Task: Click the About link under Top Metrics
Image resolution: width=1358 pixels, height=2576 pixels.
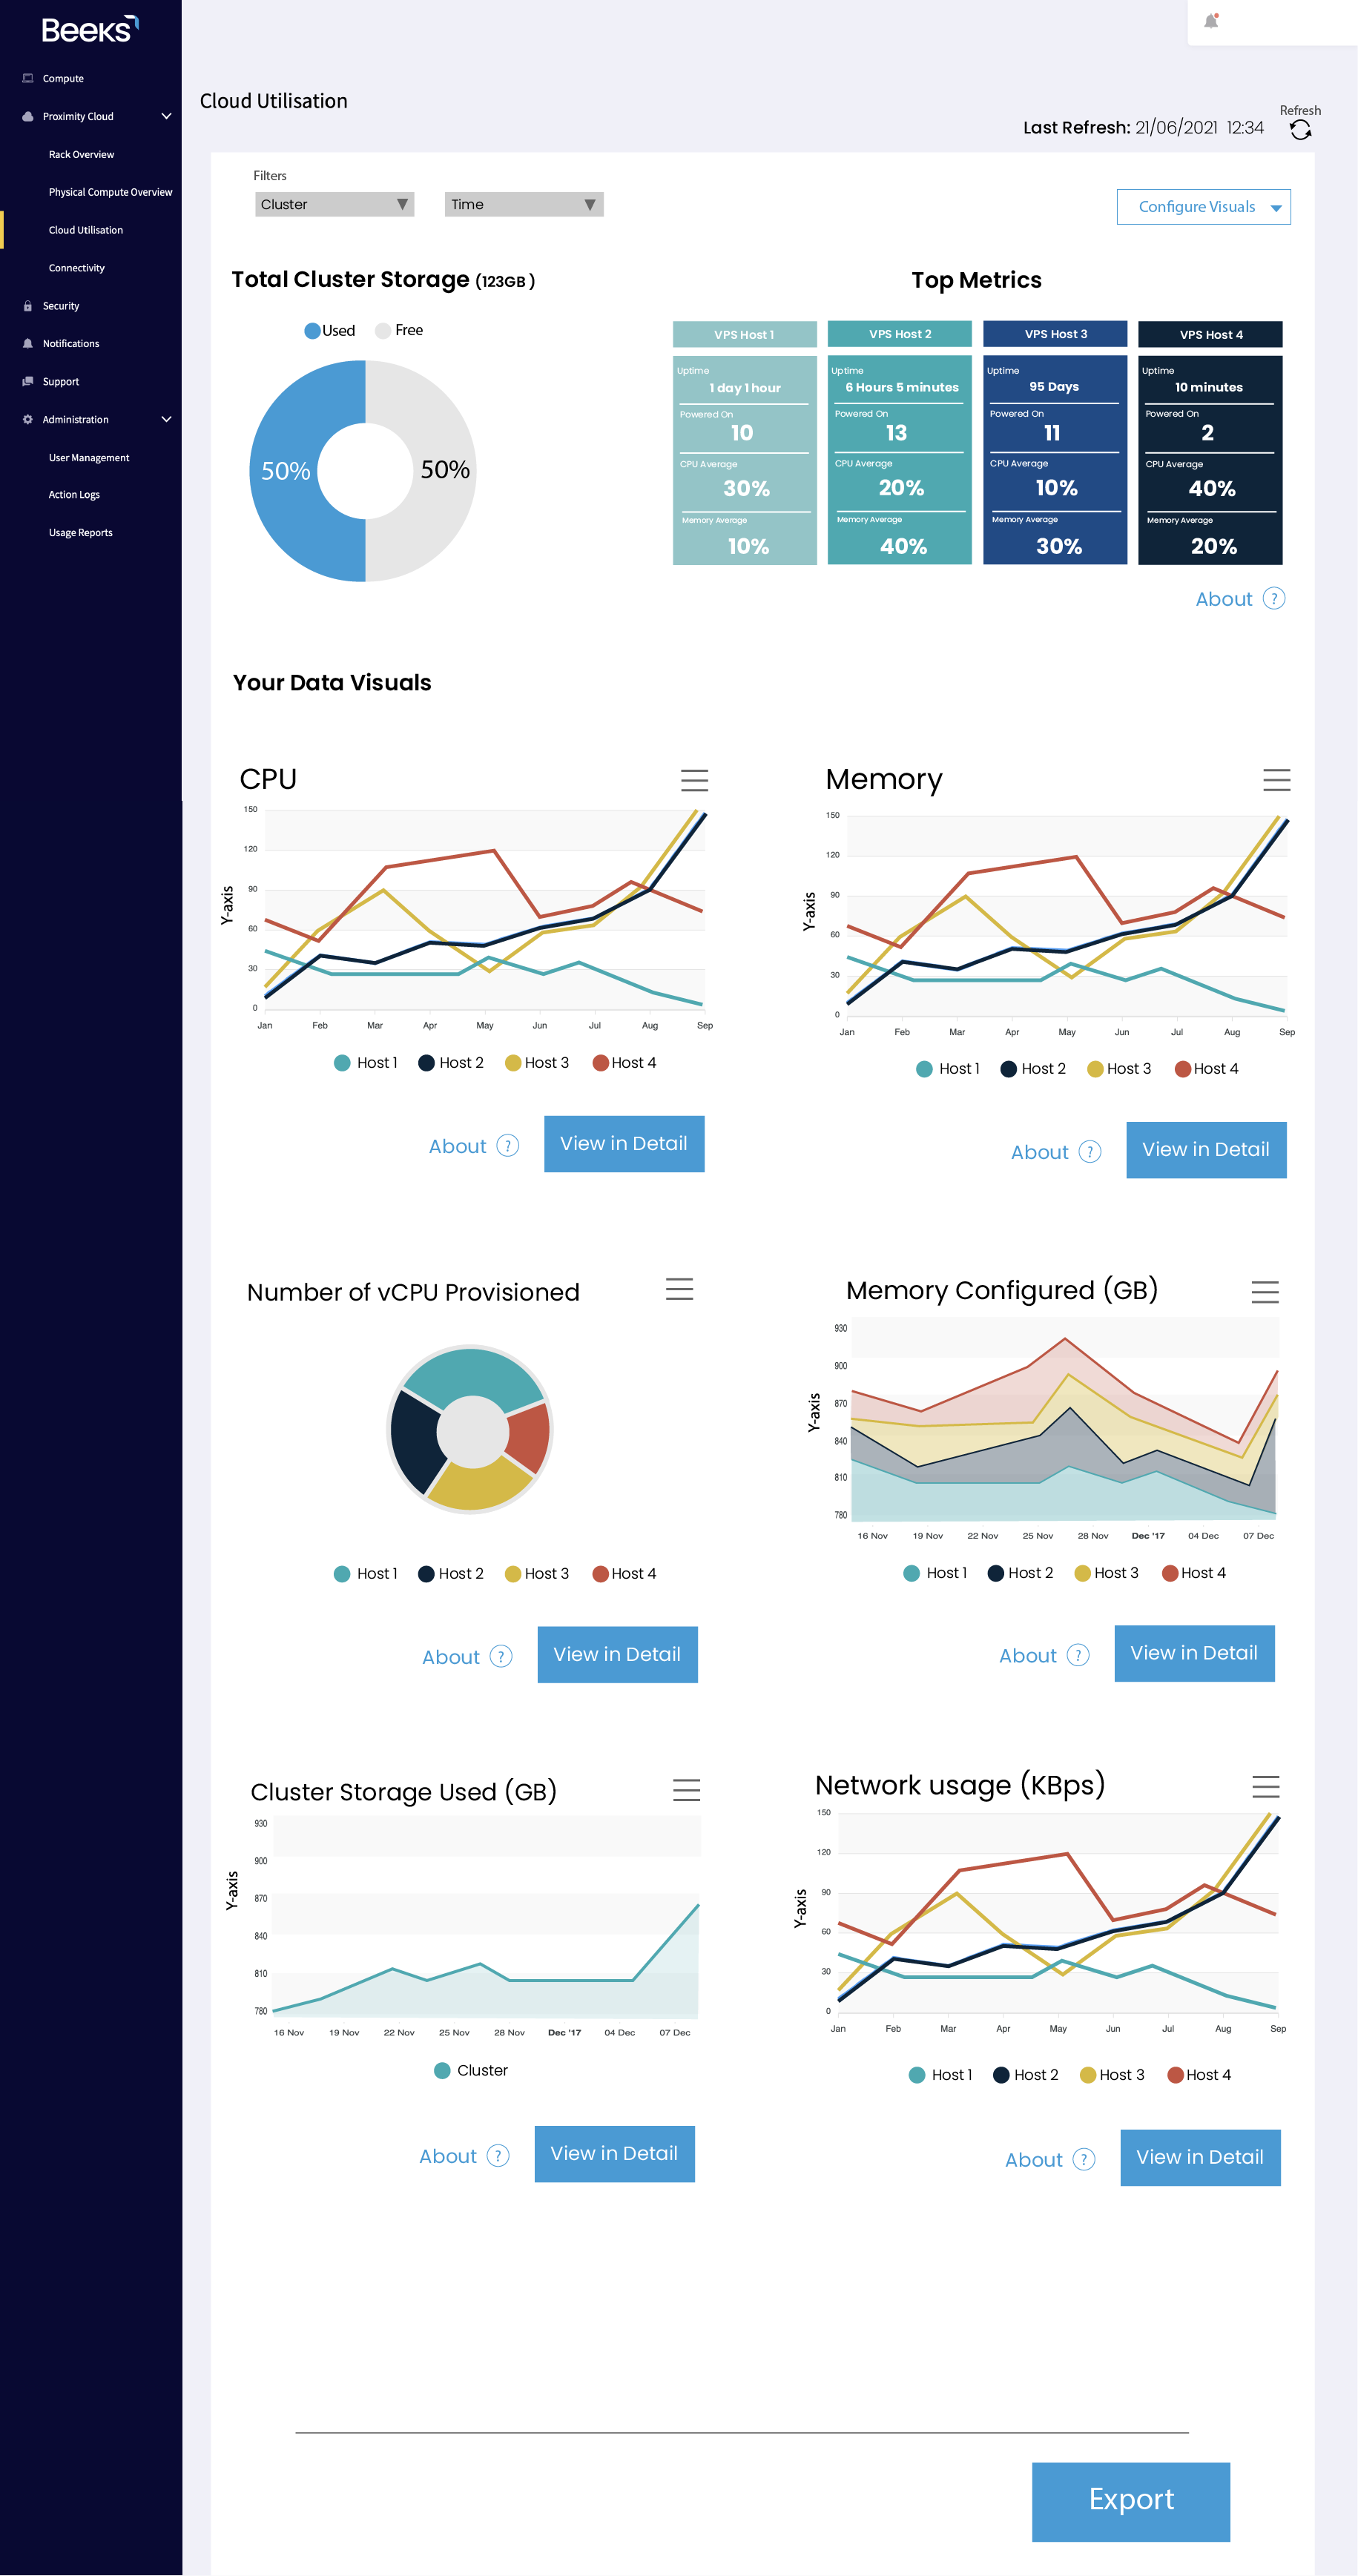Action: point(1224,598)
